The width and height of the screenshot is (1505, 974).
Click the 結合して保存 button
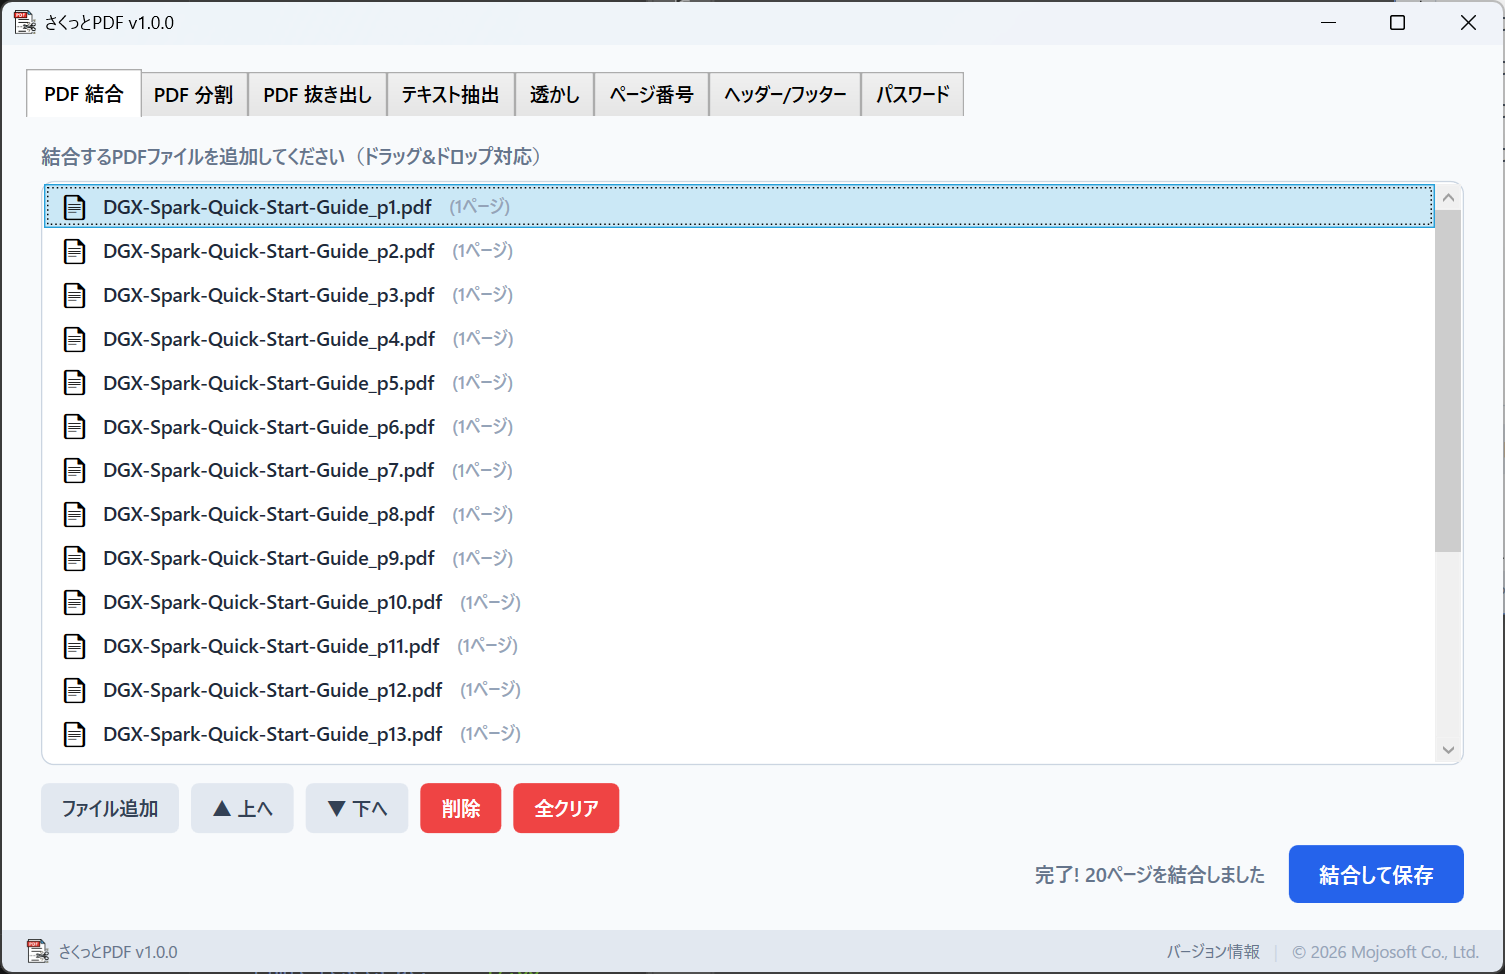1375,873
